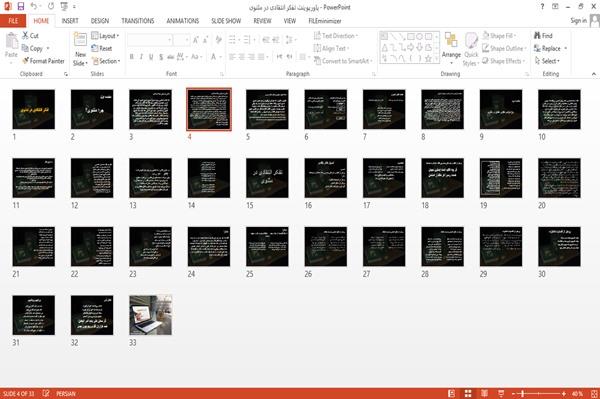Click the zoom out minus button

pyautogui.click(x=514, y=394)
